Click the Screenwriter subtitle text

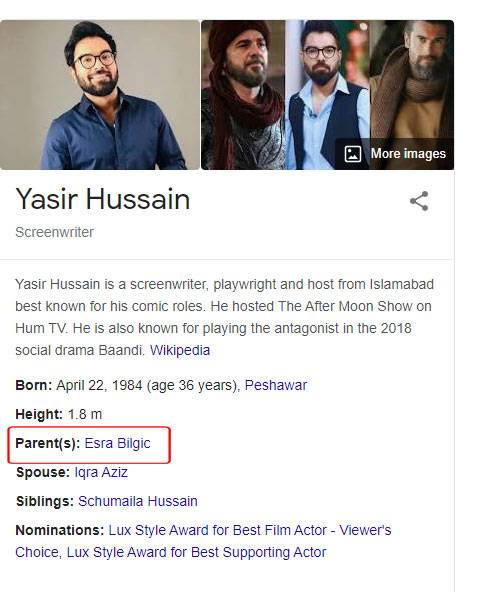54,232
